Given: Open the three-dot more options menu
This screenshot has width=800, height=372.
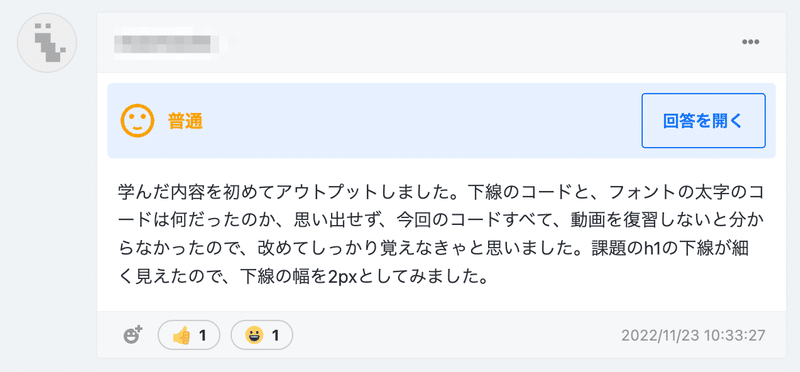Looking at the screenshot, I should pyautogui.click(x=751, y=42).
